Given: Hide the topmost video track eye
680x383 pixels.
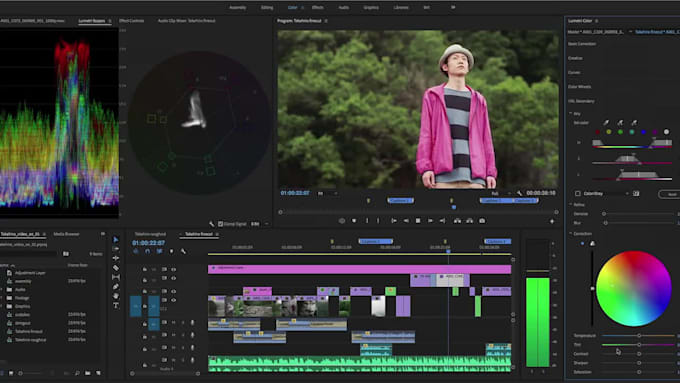Looking at the screenshot, I should click(173, 269).
